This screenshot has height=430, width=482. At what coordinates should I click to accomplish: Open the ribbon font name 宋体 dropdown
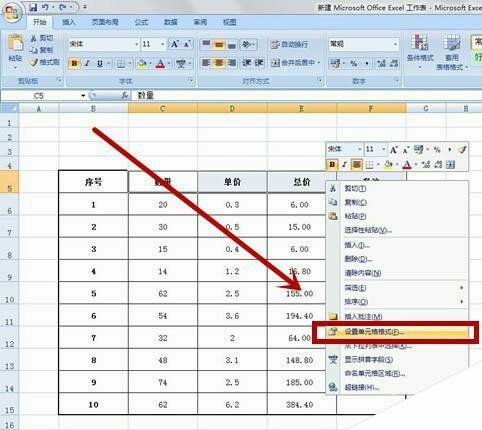pos(136,44)
